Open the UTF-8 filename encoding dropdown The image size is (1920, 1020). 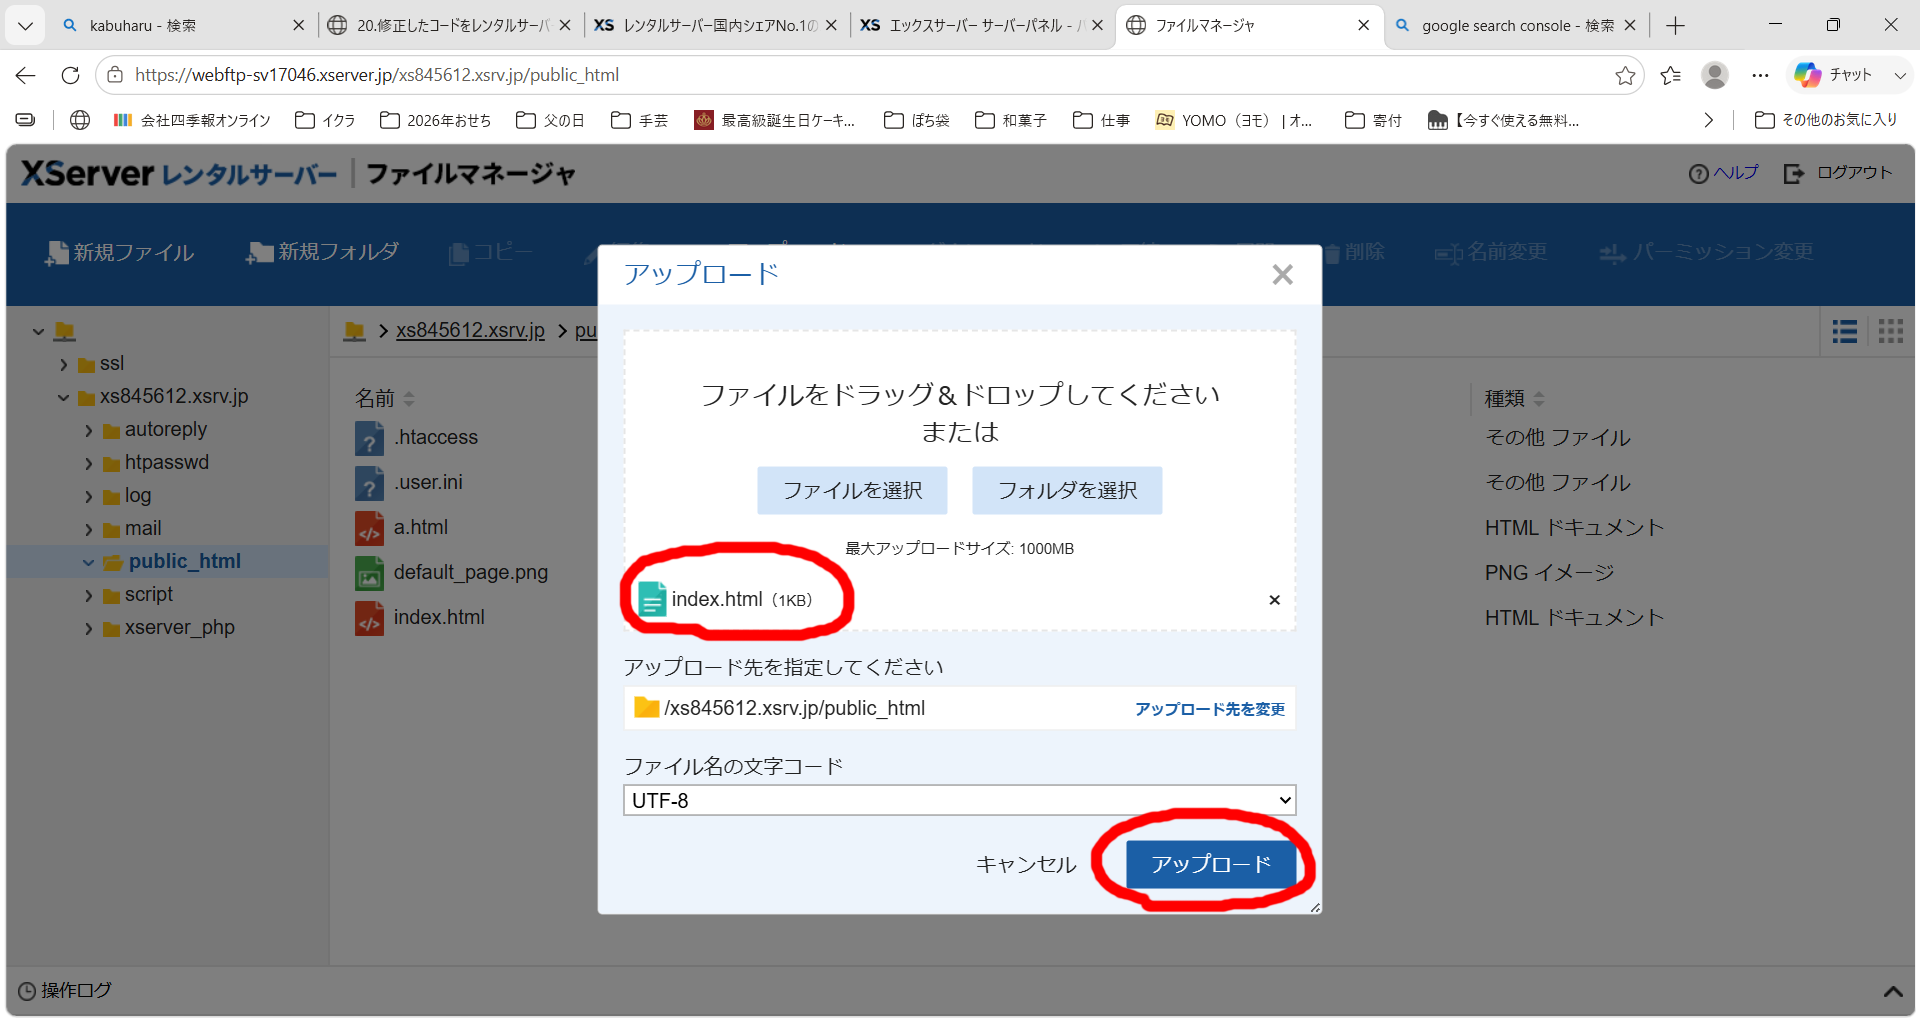959,800
